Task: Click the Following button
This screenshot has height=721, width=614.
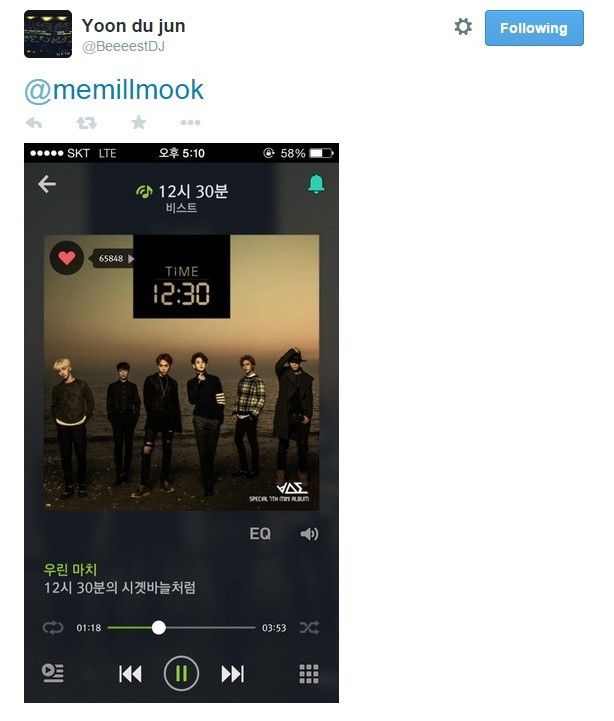Action: pyautogui.click(x=534, y=28)
